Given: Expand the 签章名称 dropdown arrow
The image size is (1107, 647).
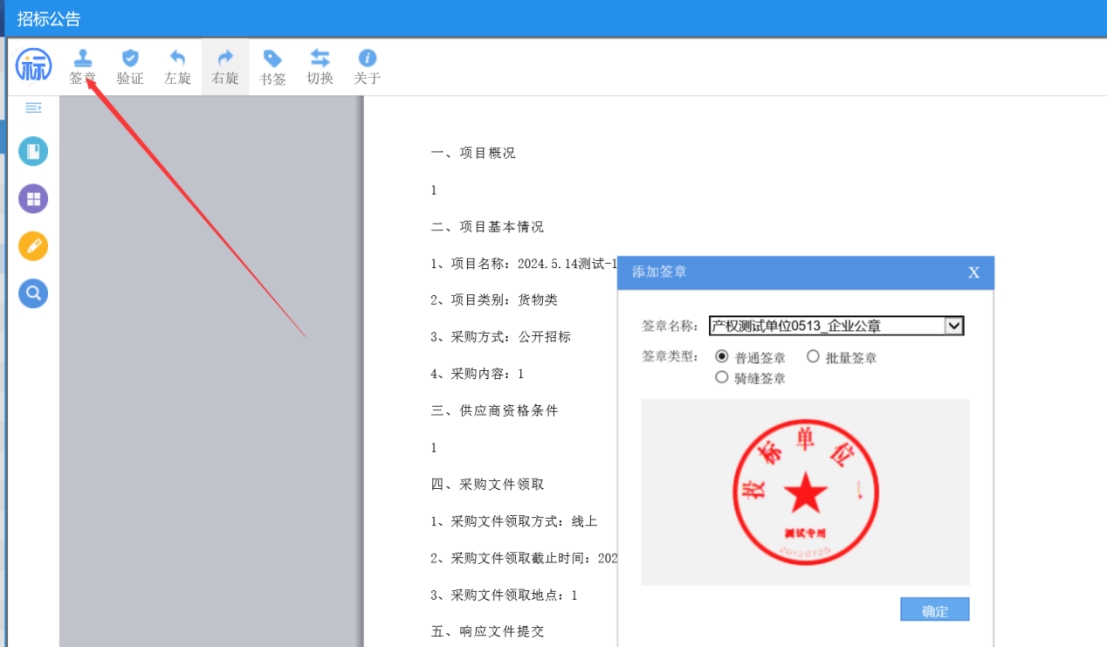Looking at the screenshot, I should 953,325.
